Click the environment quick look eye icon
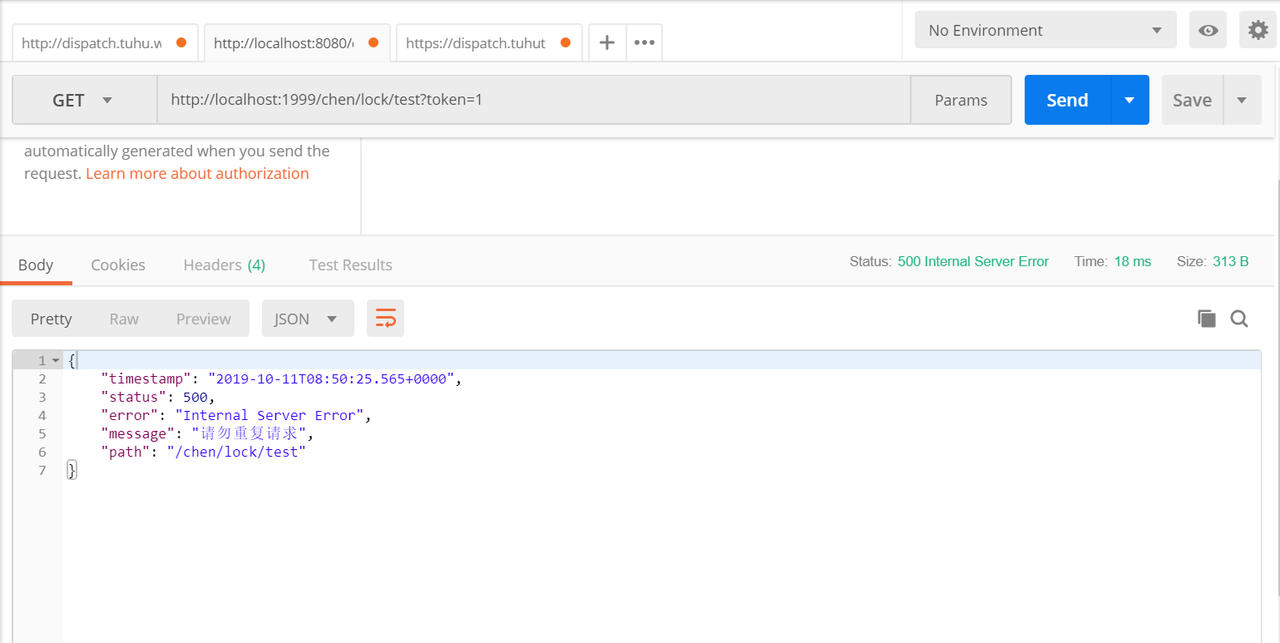The height and width of the screenshot is (643, 1280). 1208,30
